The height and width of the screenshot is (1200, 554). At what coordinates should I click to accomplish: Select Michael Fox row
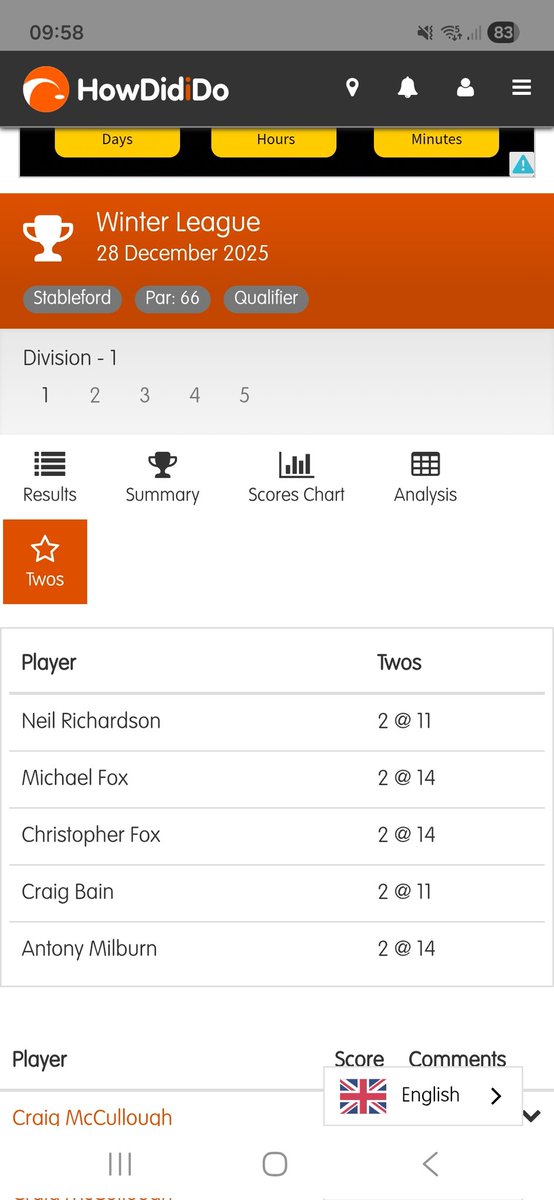277,778
